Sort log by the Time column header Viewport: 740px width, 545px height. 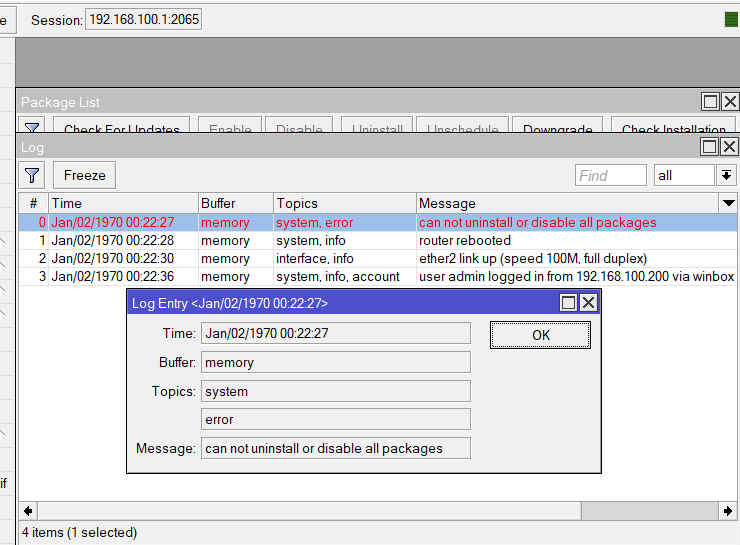click(x=120, y=203)
